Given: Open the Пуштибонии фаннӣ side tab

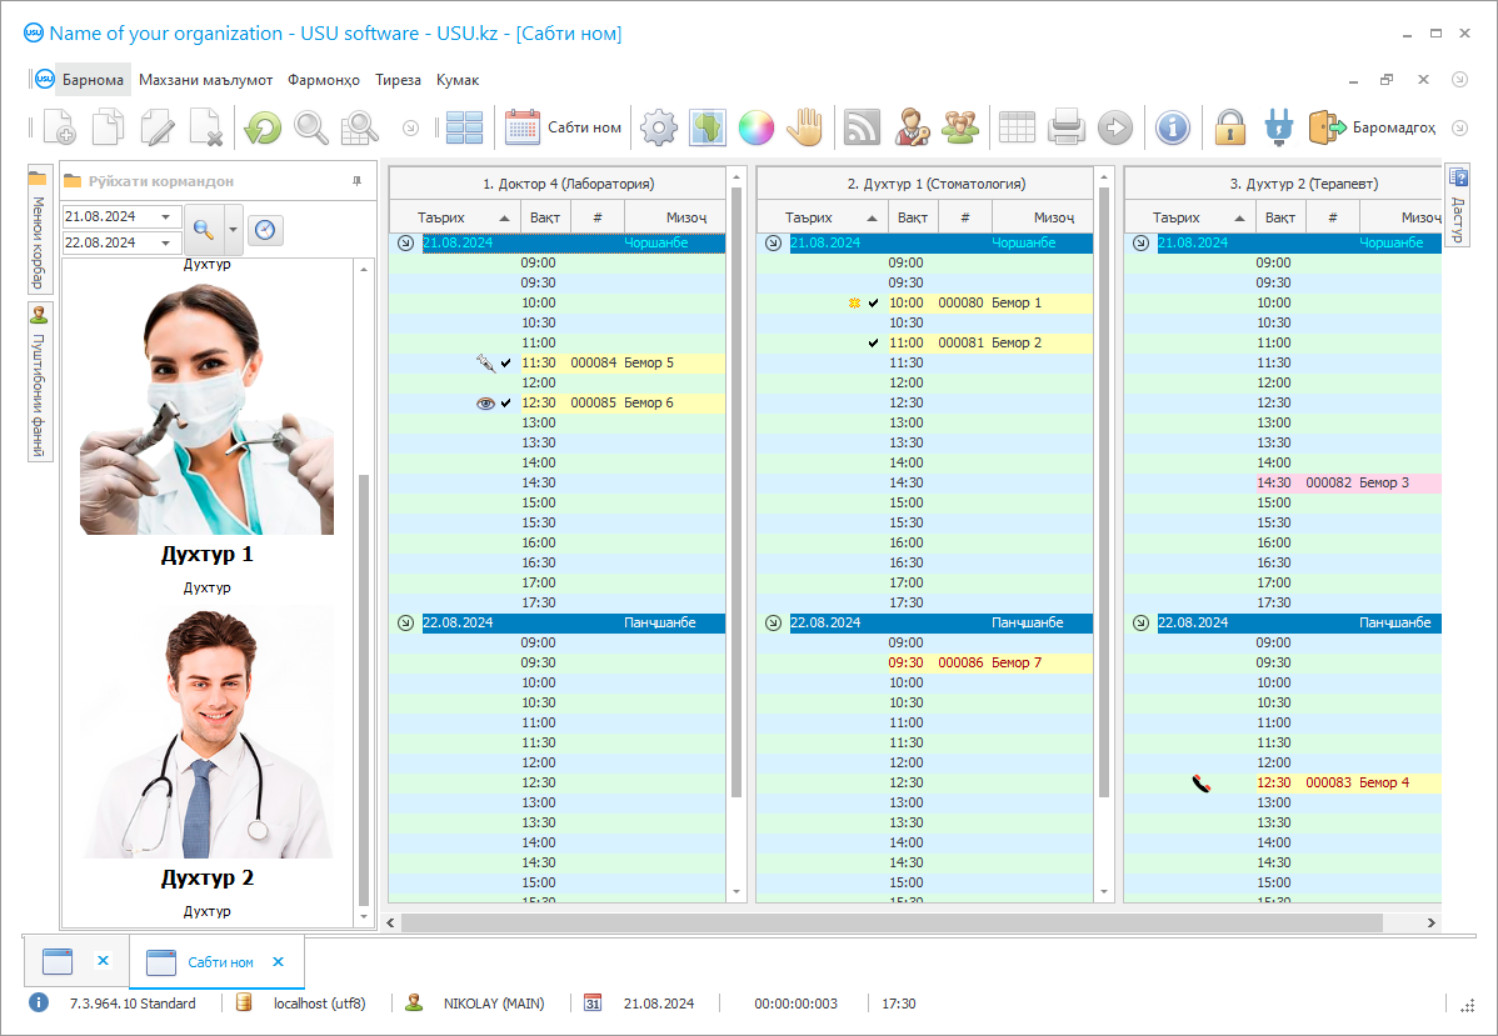Looking at the screenshot, I should pyautogui.click(x=38, y=382).
